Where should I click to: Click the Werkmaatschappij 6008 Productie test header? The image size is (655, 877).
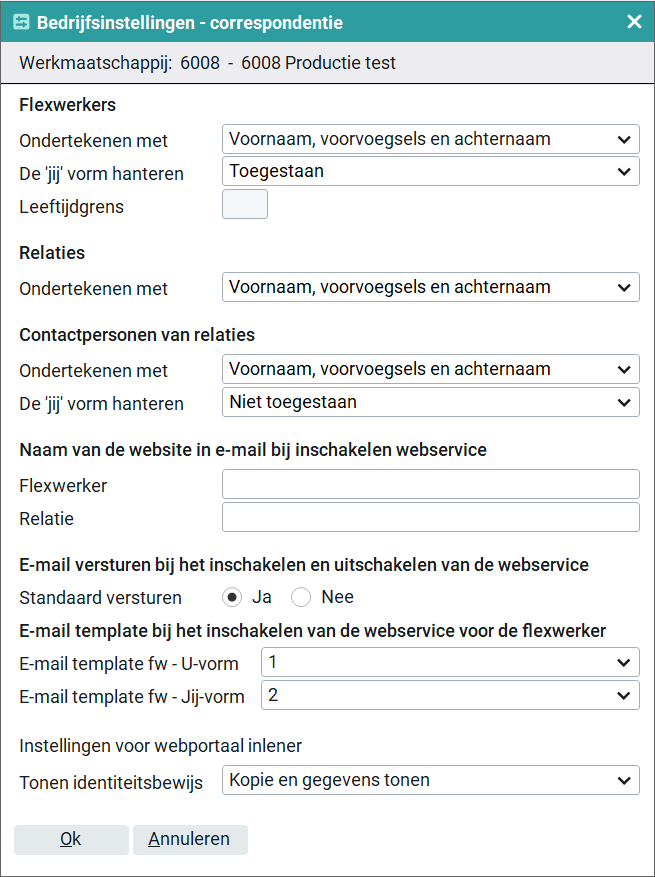point(208,63)
